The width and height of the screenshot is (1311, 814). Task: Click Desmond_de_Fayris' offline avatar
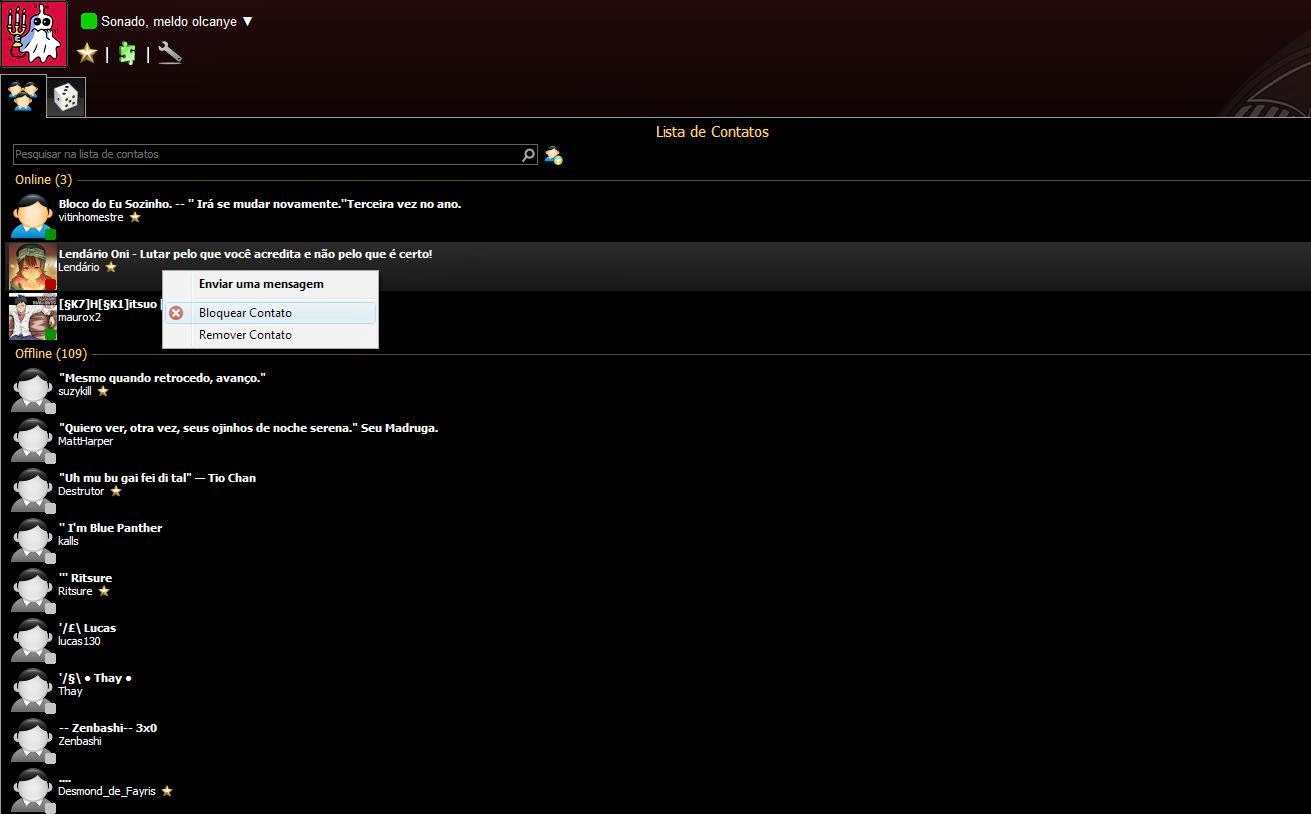(32, 790)
